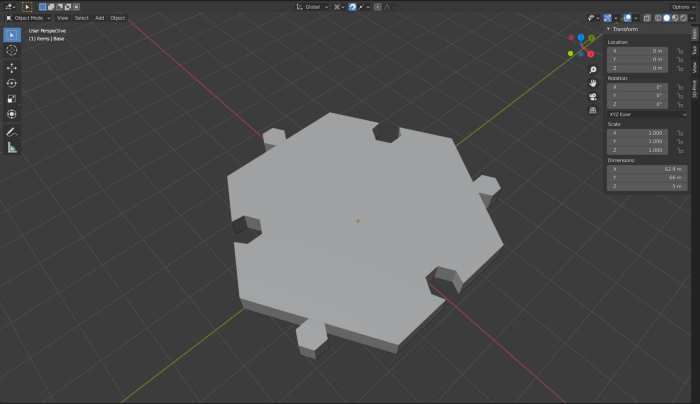
Task: Click the Dimensions Z field showing 5 m
Action: (x=647, y=186)
